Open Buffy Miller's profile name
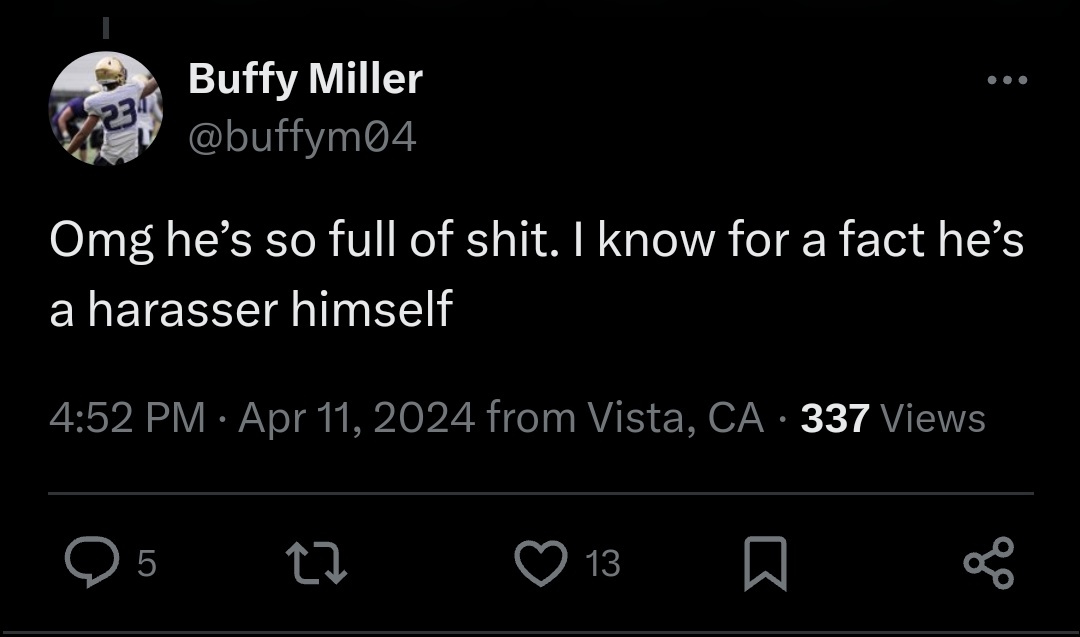 (x=303, y=78)
